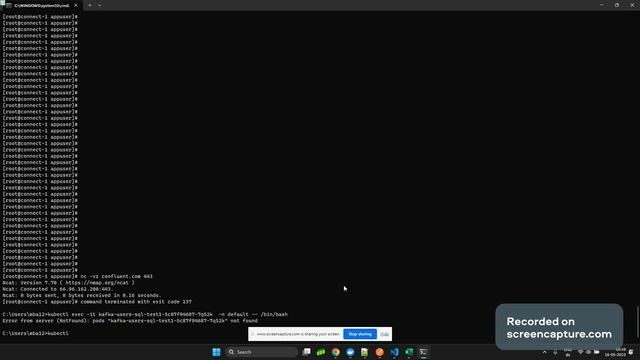Click 'command terminated with exit code 137' text
Screen dimensions: 640x360
point(136,302)
